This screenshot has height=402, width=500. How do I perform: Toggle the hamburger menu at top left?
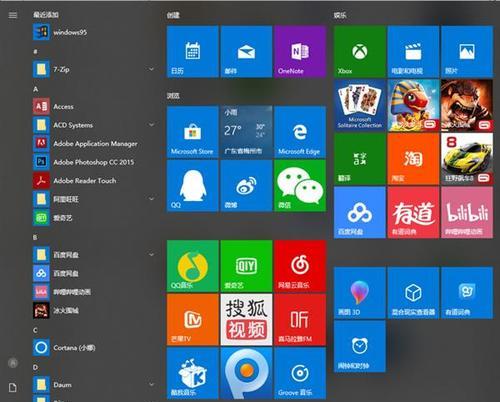(13, 15)
